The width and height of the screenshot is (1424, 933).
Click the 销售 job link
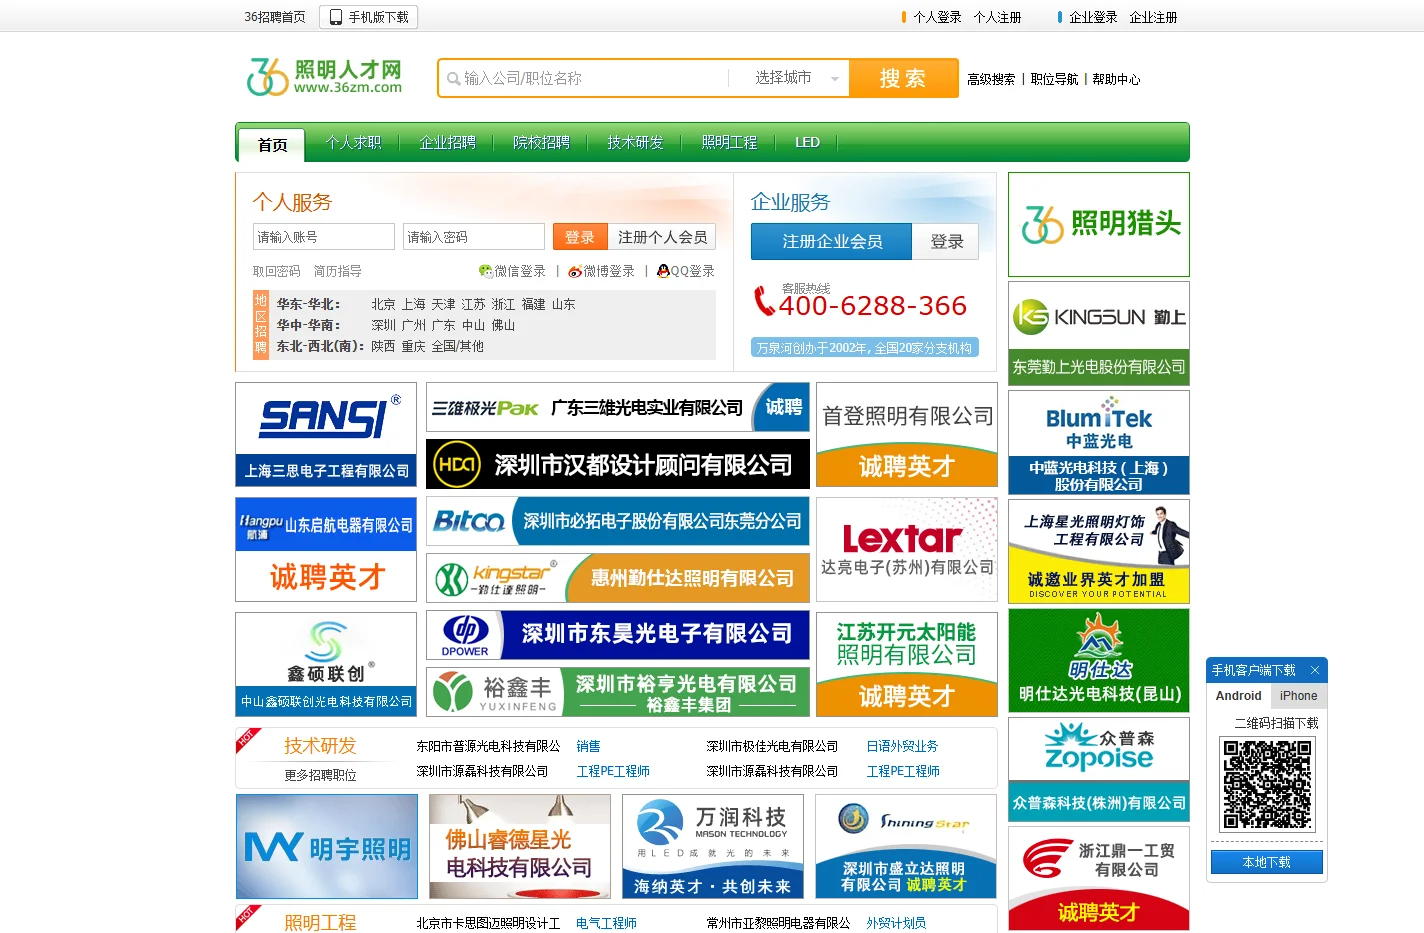click(x=588, y=746)
